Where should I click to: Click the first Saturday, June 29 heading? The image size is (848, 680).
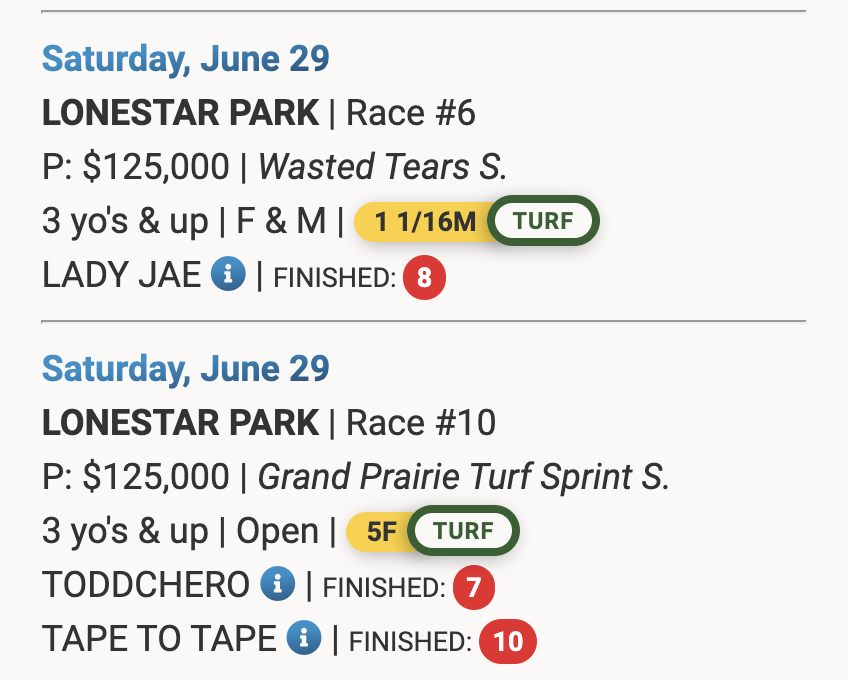[185, 59]
